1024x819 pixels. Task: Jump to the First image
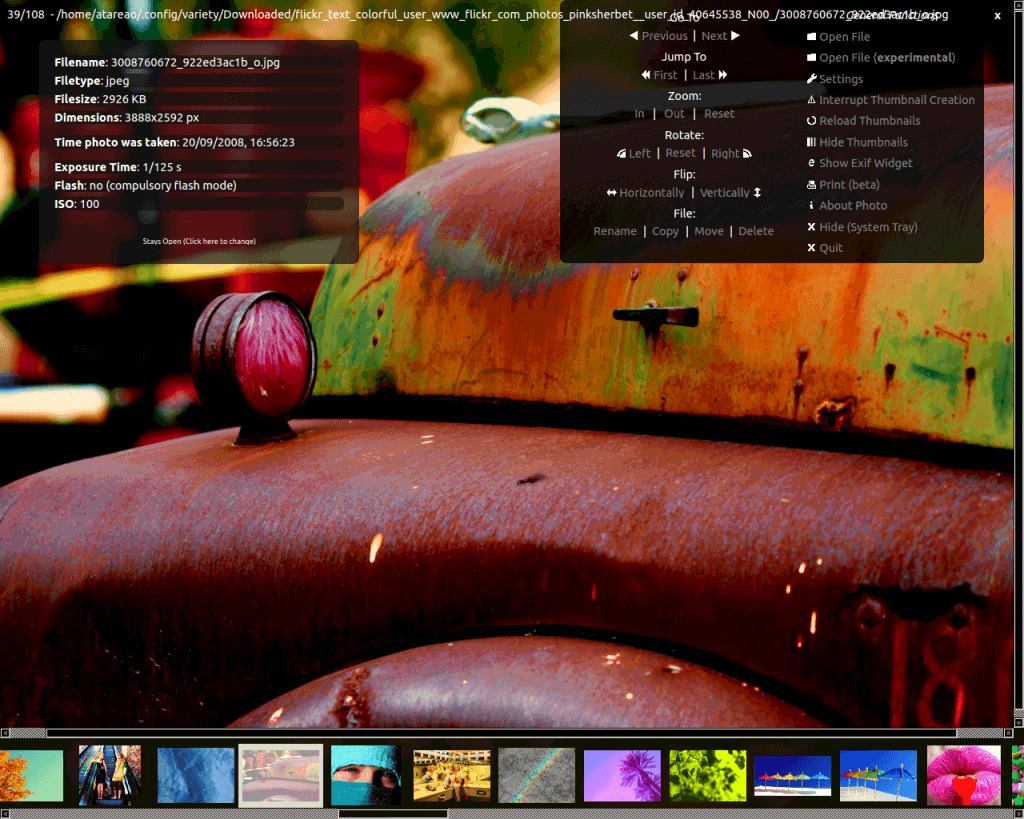click(659, 75)
